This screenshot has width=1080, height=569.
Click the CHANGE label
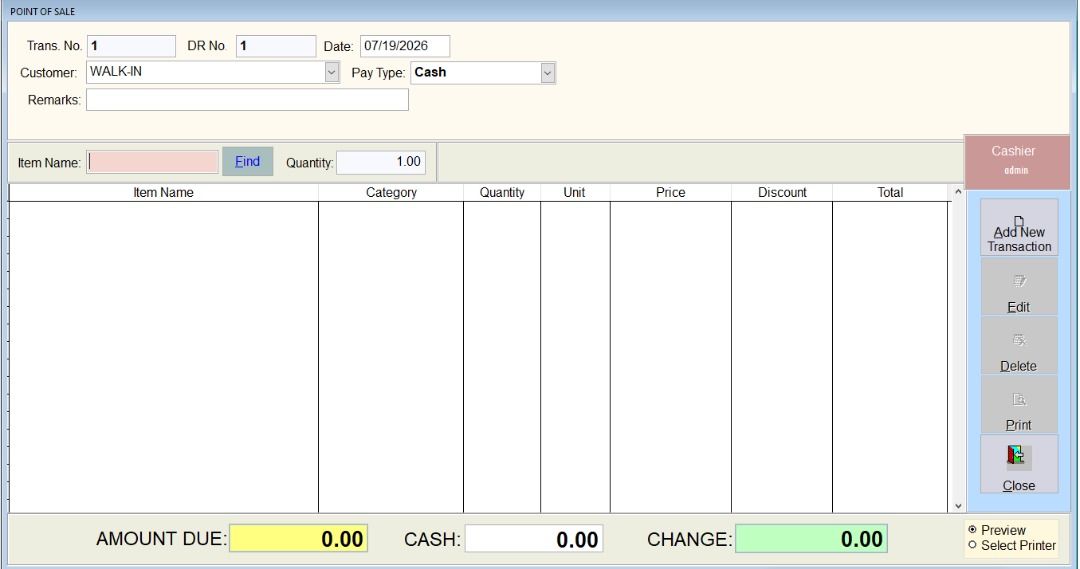[x=689, y=539]
